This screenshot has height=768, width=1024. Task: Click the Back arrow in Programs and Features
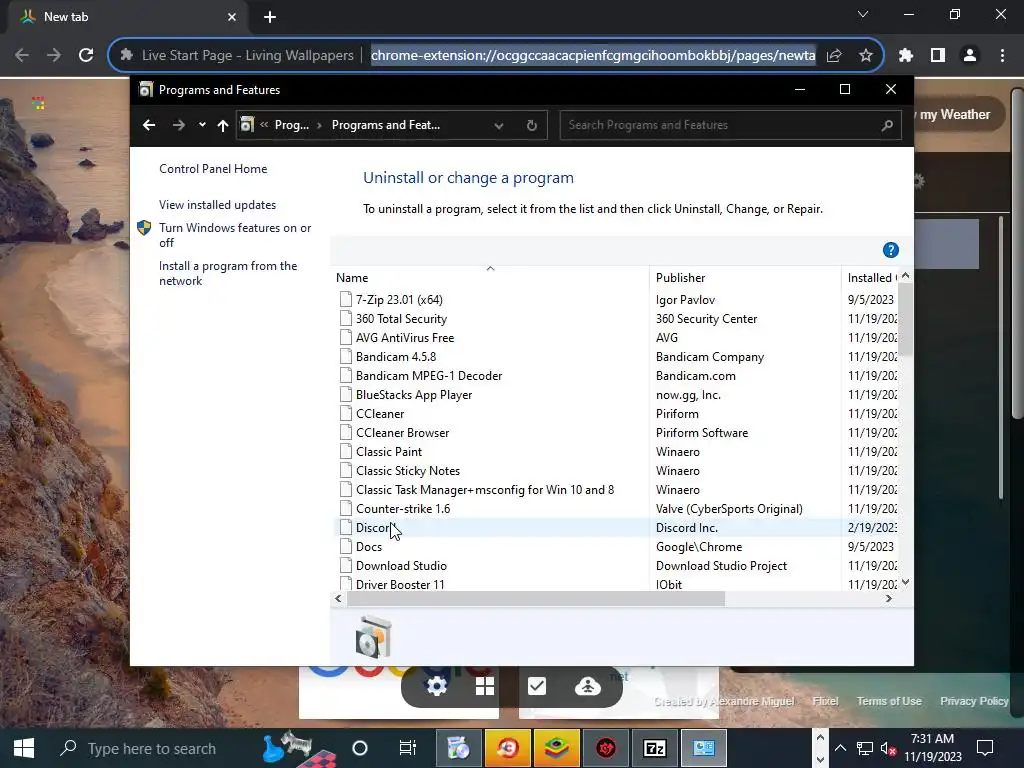point(149,125)
